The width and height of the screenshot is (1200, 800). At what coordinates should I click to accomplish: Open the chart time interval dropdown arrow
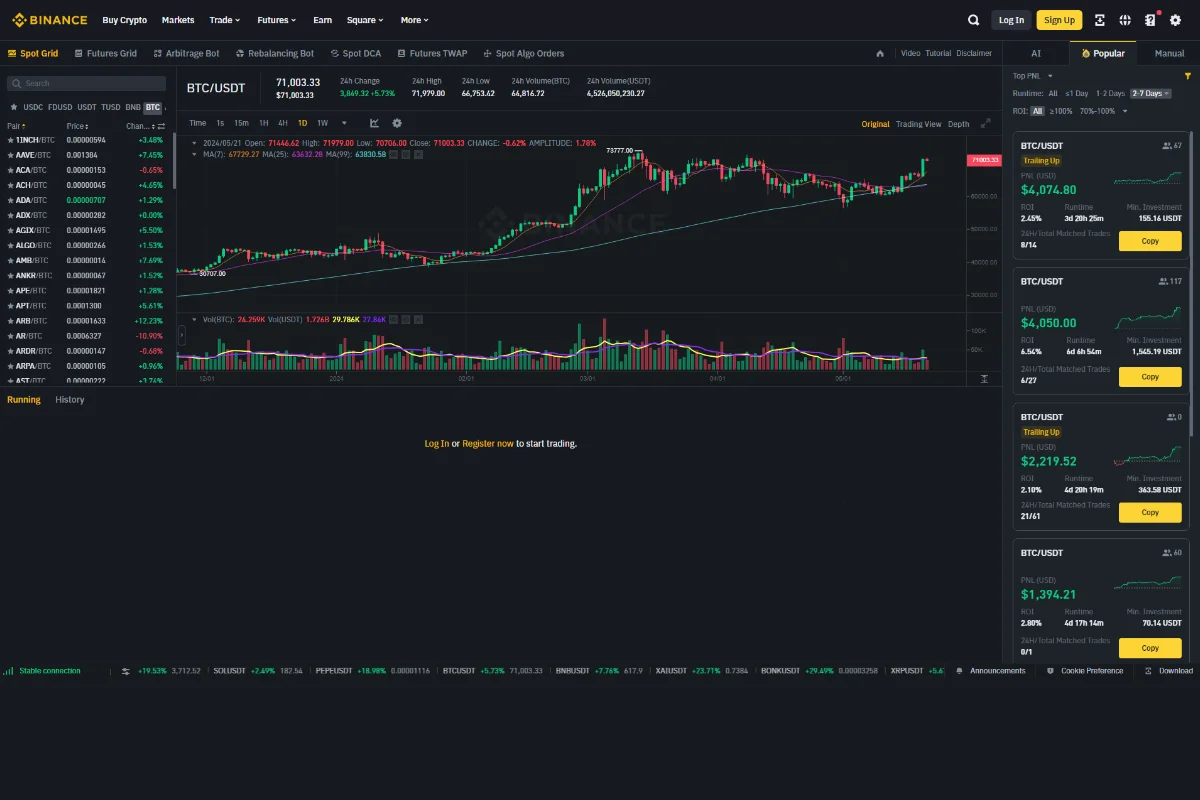click(x=344, y=122)
